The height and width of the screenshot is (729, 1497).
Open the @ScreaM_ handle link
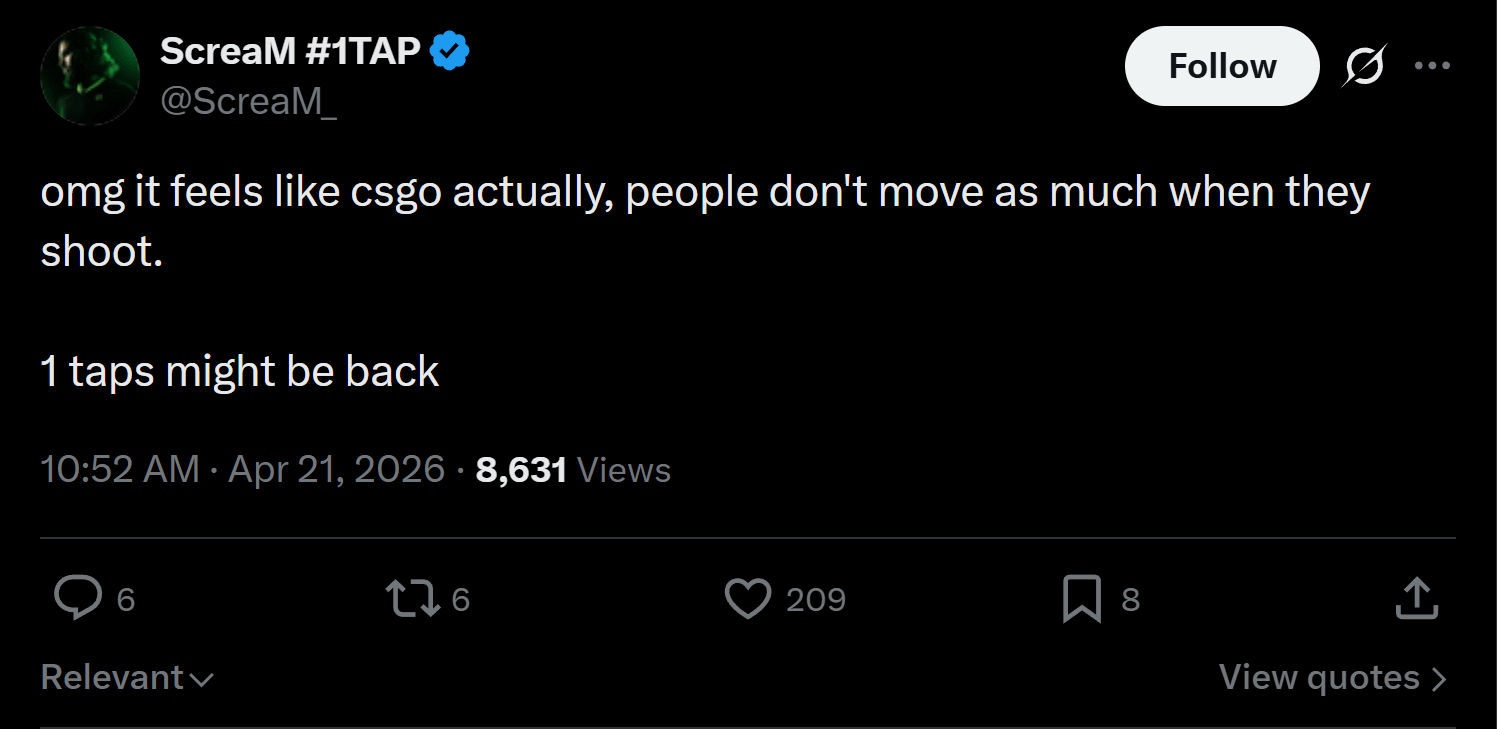[248, 103]
